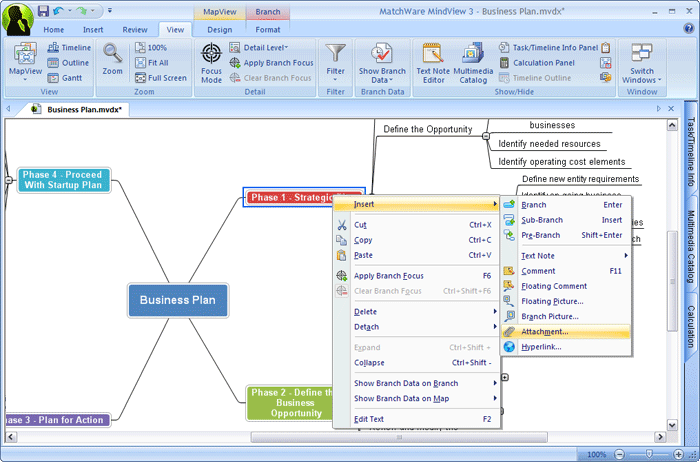Insert a Floating Comment from the submenu
Image resolution: width=700 pixels, height=462 pixels.
pyautogui.click(x=566, y=286)
